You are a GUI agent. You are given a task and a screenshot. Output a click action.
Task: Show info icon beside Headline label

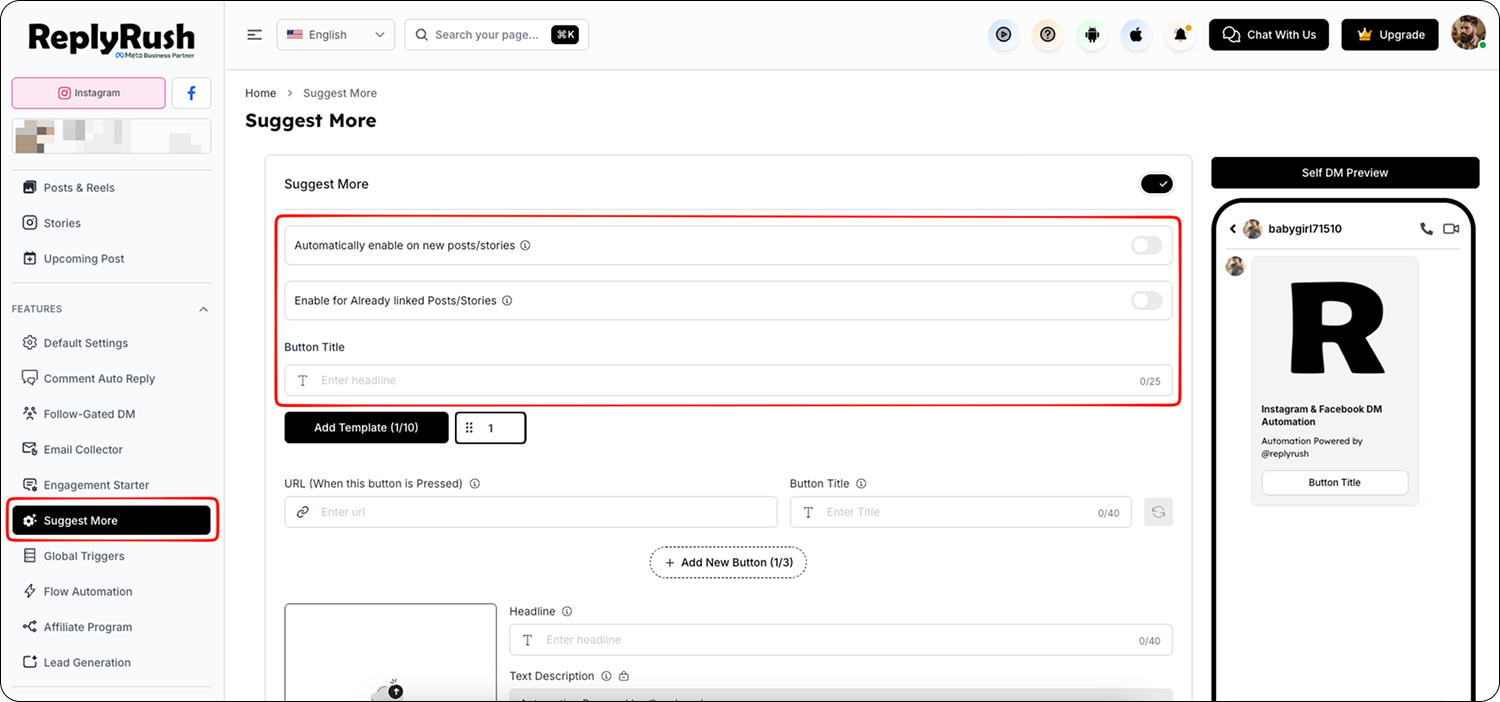[x=567, y=612]
